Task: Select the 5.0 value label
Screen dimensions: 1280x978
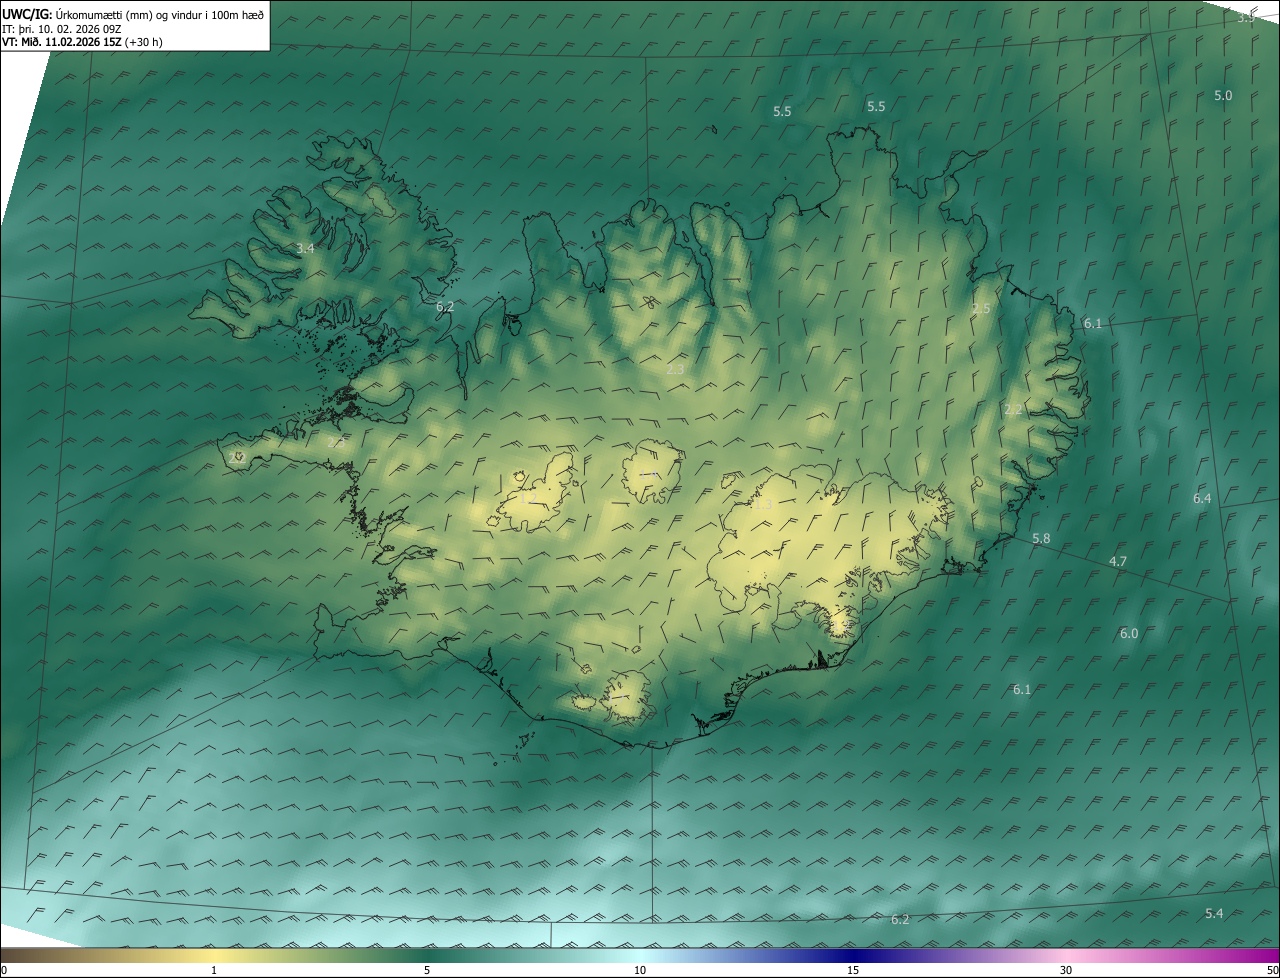Action: (1223, 95)
